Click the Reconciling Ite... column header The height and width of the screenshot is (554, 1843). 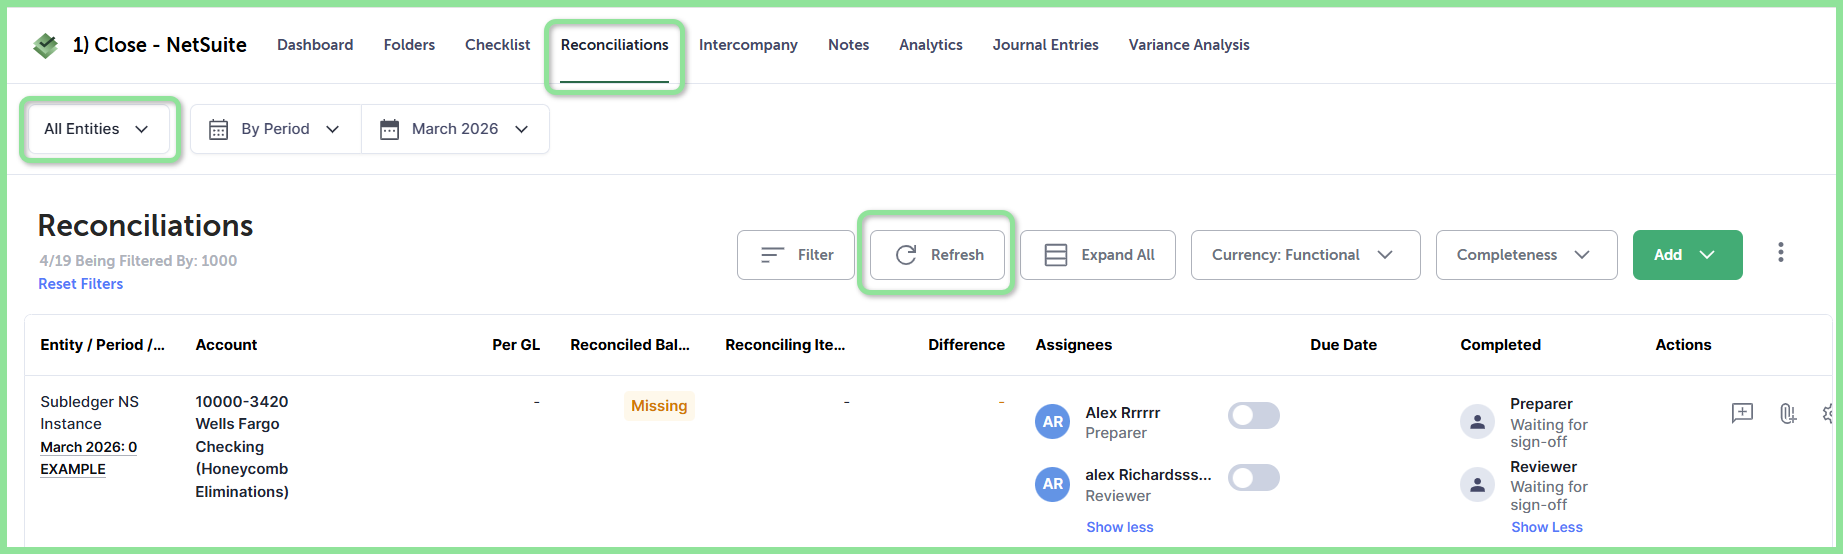(x=785, y=345)
